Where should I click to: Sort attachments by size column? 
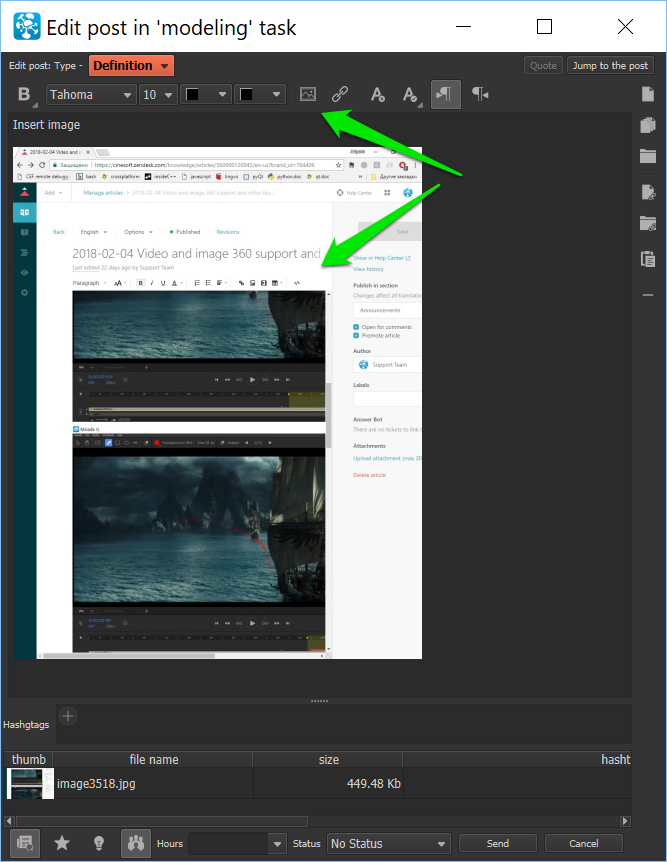[x=328, y=759]
